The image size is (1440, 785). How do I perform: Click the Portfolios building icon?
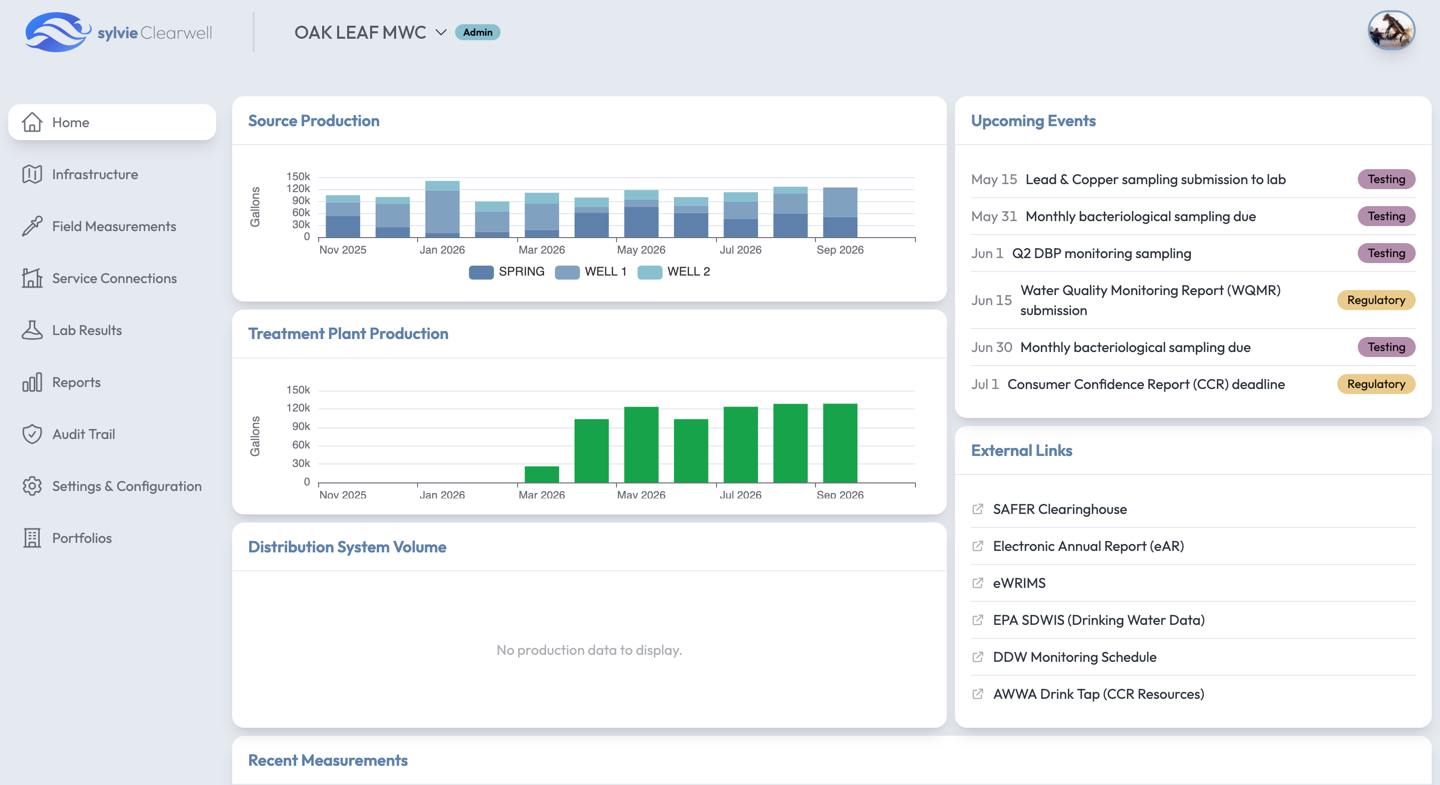coord(32,538)
